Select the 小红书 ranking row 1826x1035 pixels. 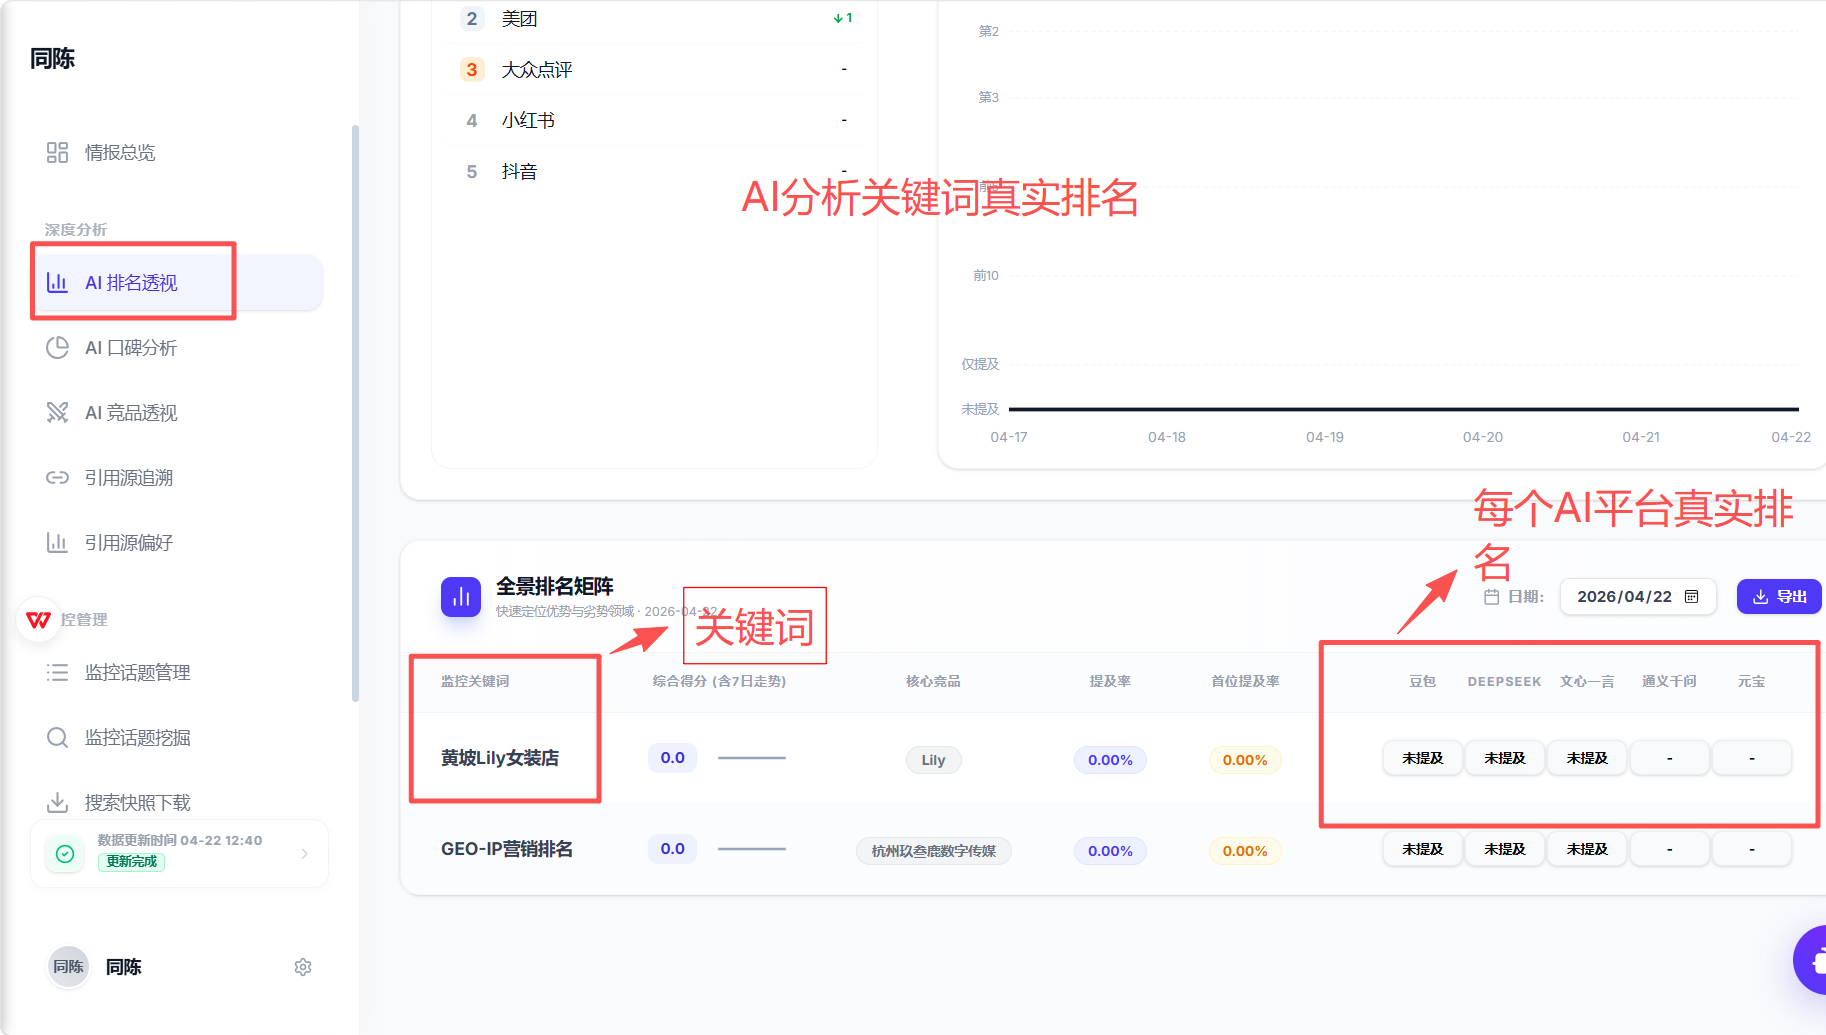[655, 121]
